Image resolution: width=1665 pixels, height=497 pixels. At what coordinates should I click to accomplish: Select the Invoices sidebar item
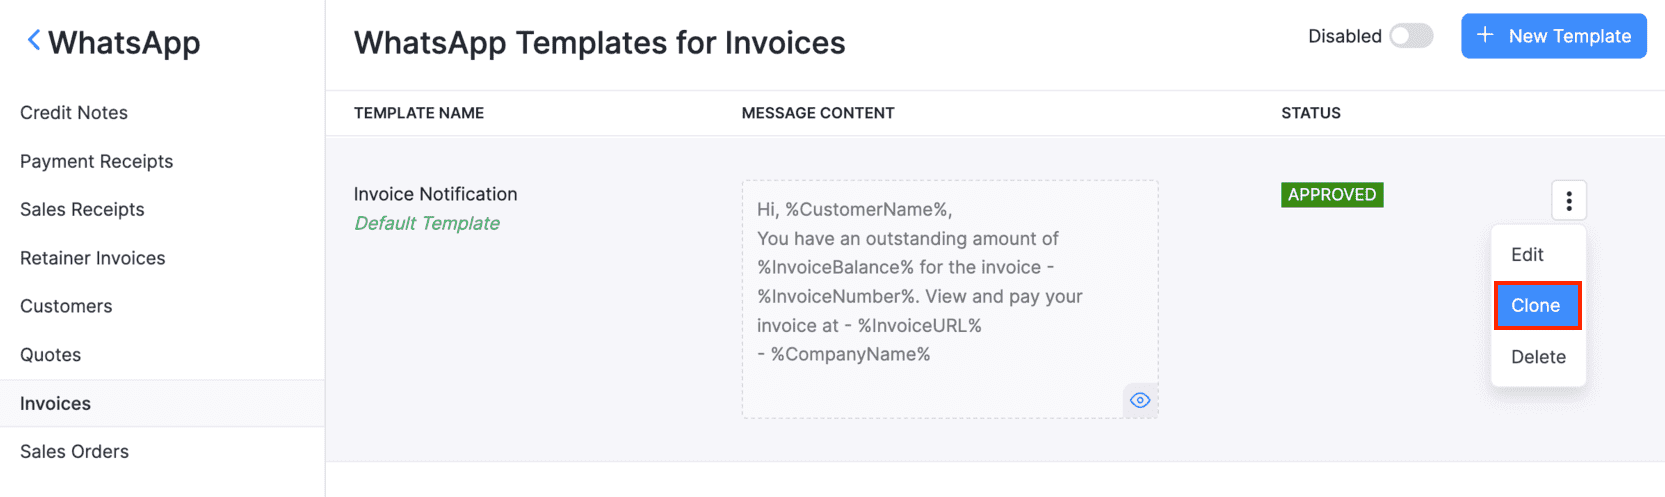coord(55,403)
